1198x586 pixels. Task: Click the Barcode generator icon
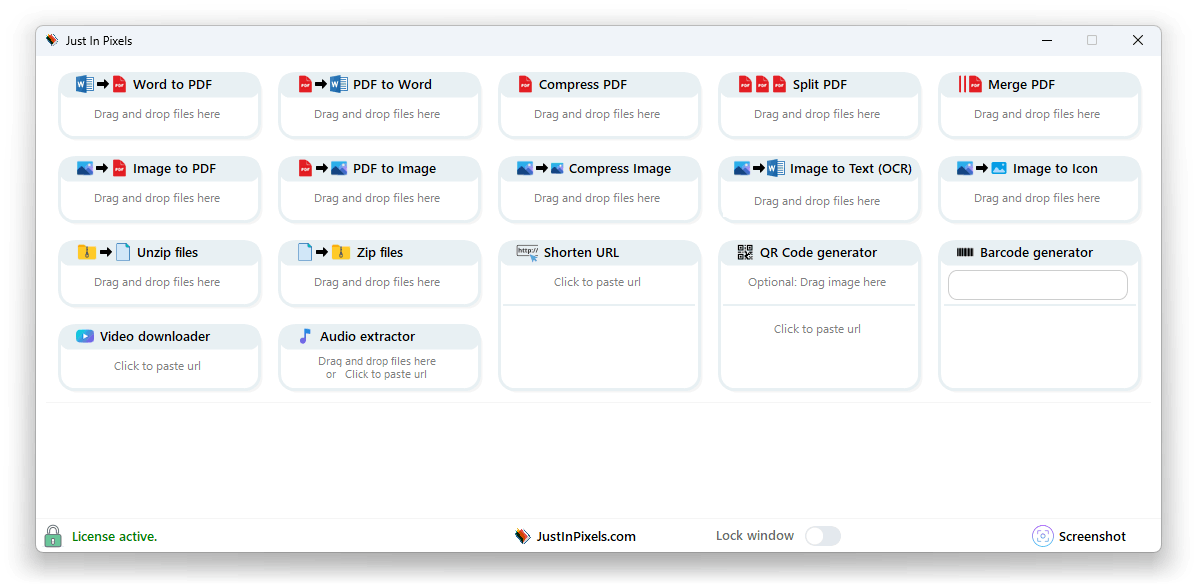(x=964, y=253)
